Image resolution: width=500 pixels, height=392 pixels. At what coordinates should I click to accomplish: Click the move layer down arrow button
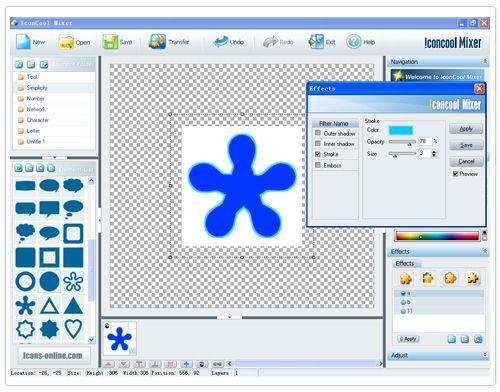[x=124, y=364]
